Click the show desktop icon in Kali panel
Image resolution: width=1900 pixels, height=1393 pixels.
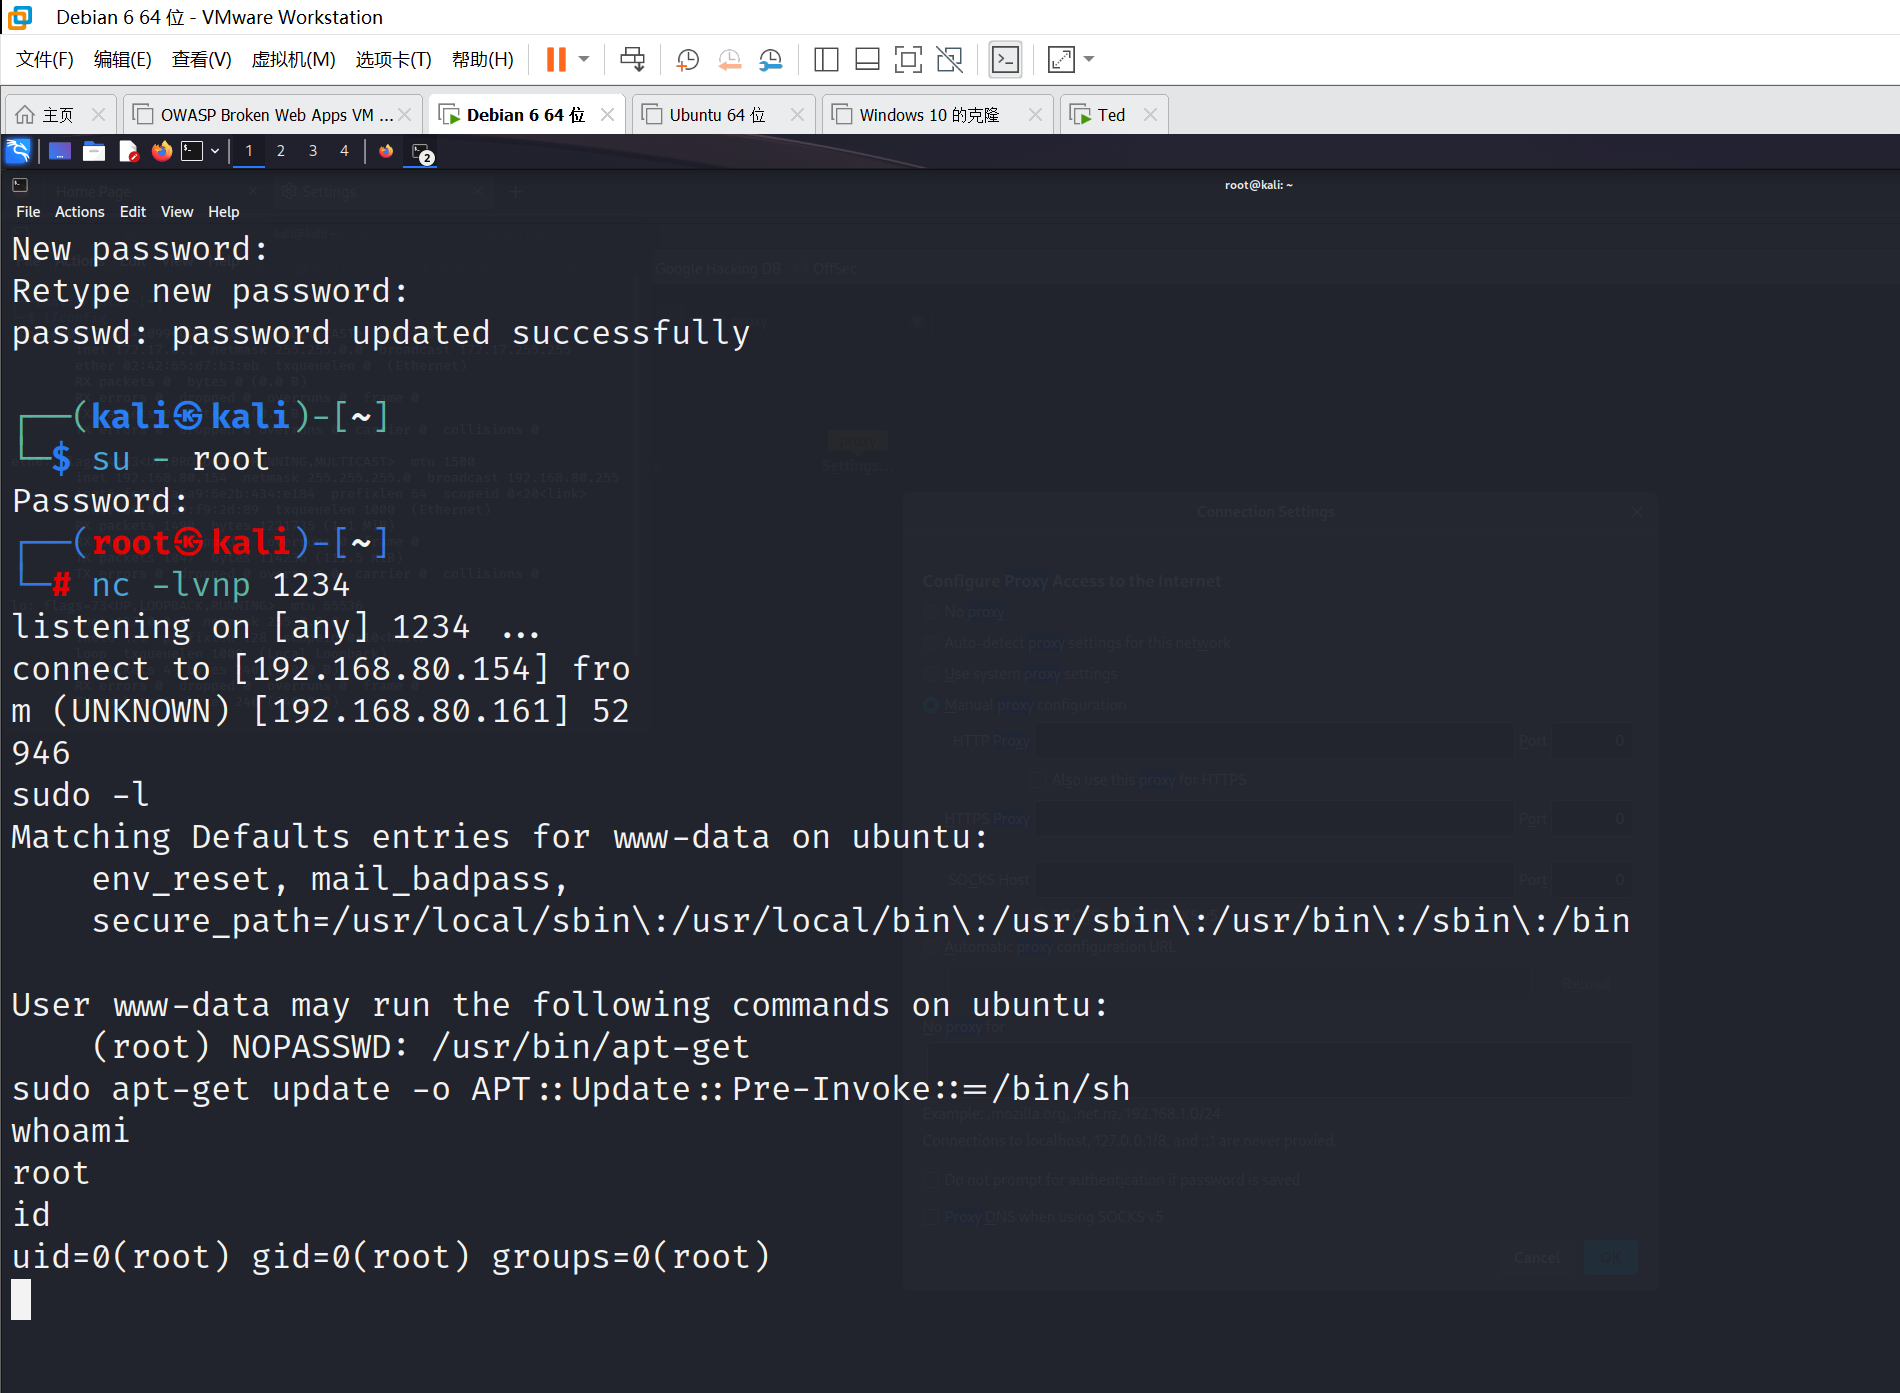coord(60,151)
